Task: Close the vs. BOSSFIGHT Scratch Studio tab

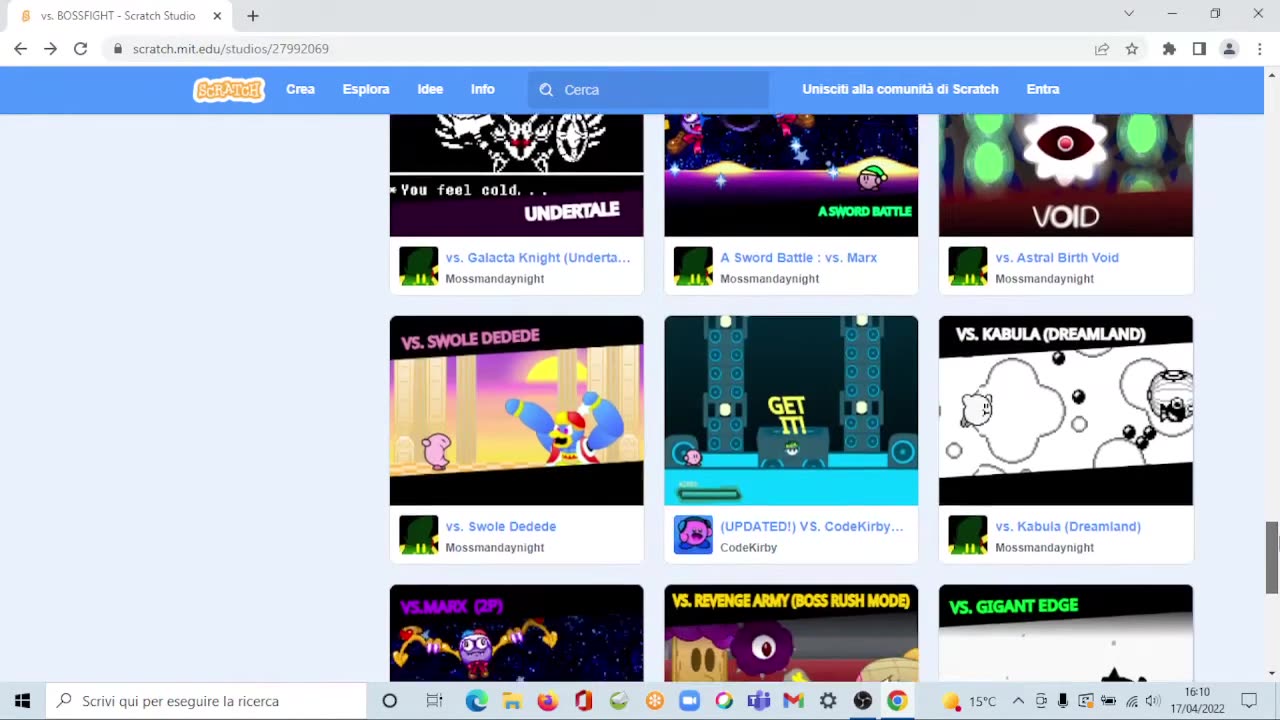Action: [x=217, y=16]
